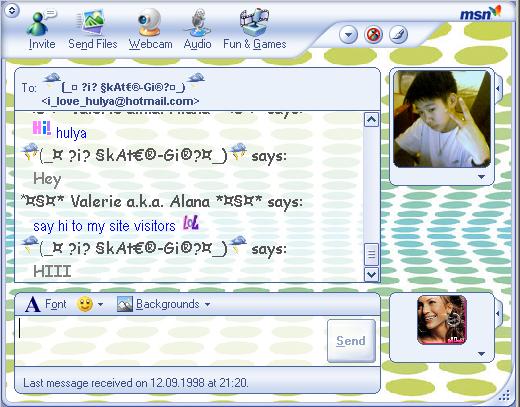Open options arrow below your display picture

pyautogui.click(x=481, y=354)
